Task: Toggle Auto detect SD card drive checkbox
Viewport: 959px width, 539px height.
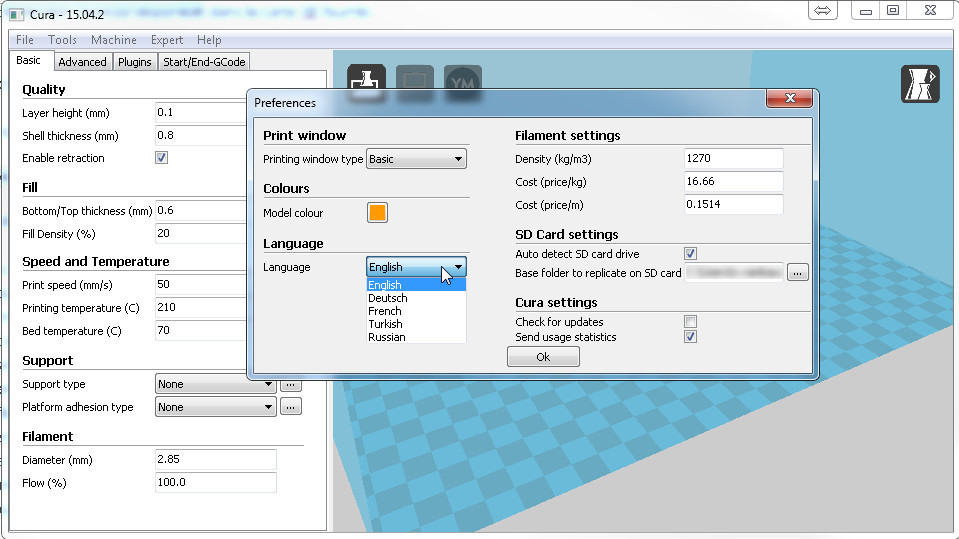Action: point(691,253)
